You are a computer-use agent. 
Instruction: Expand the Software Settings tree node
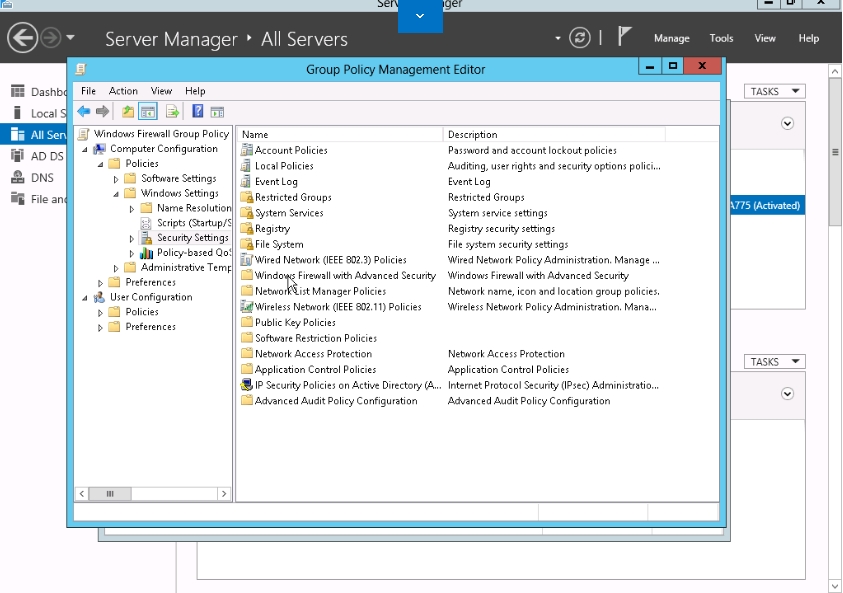tap(116, 179)
